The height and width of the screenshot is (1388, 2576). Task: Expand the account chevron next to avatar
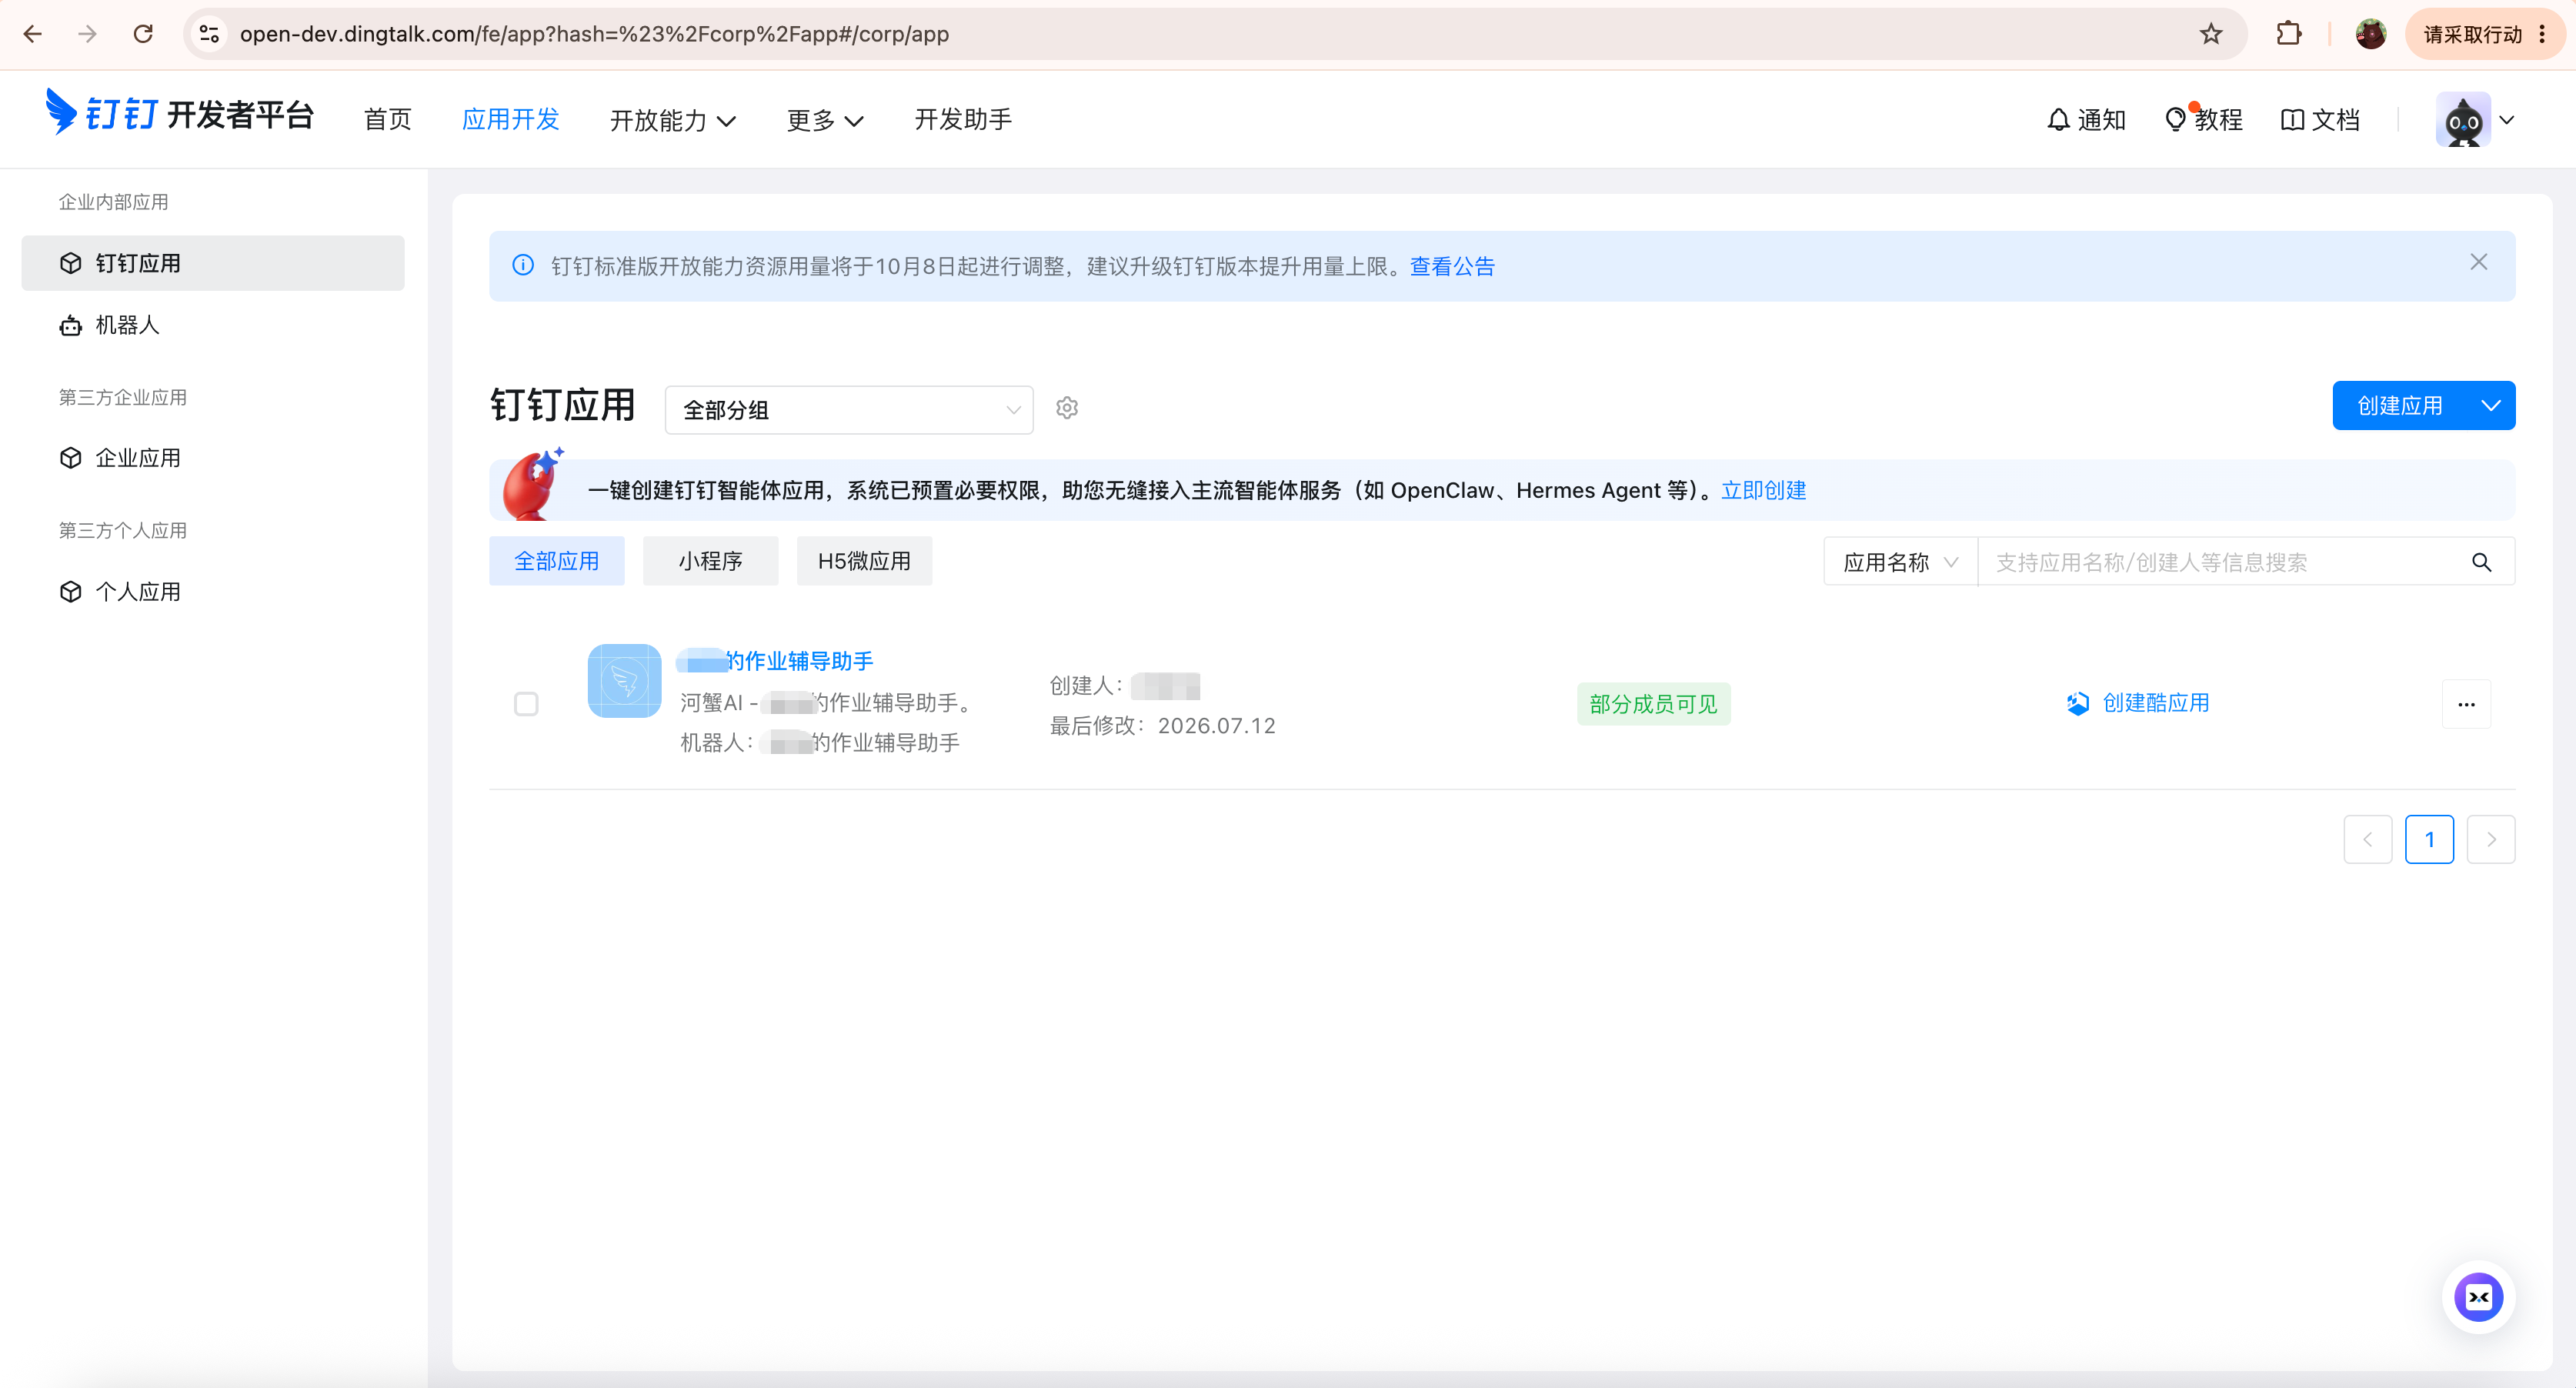coord(2507,120)
